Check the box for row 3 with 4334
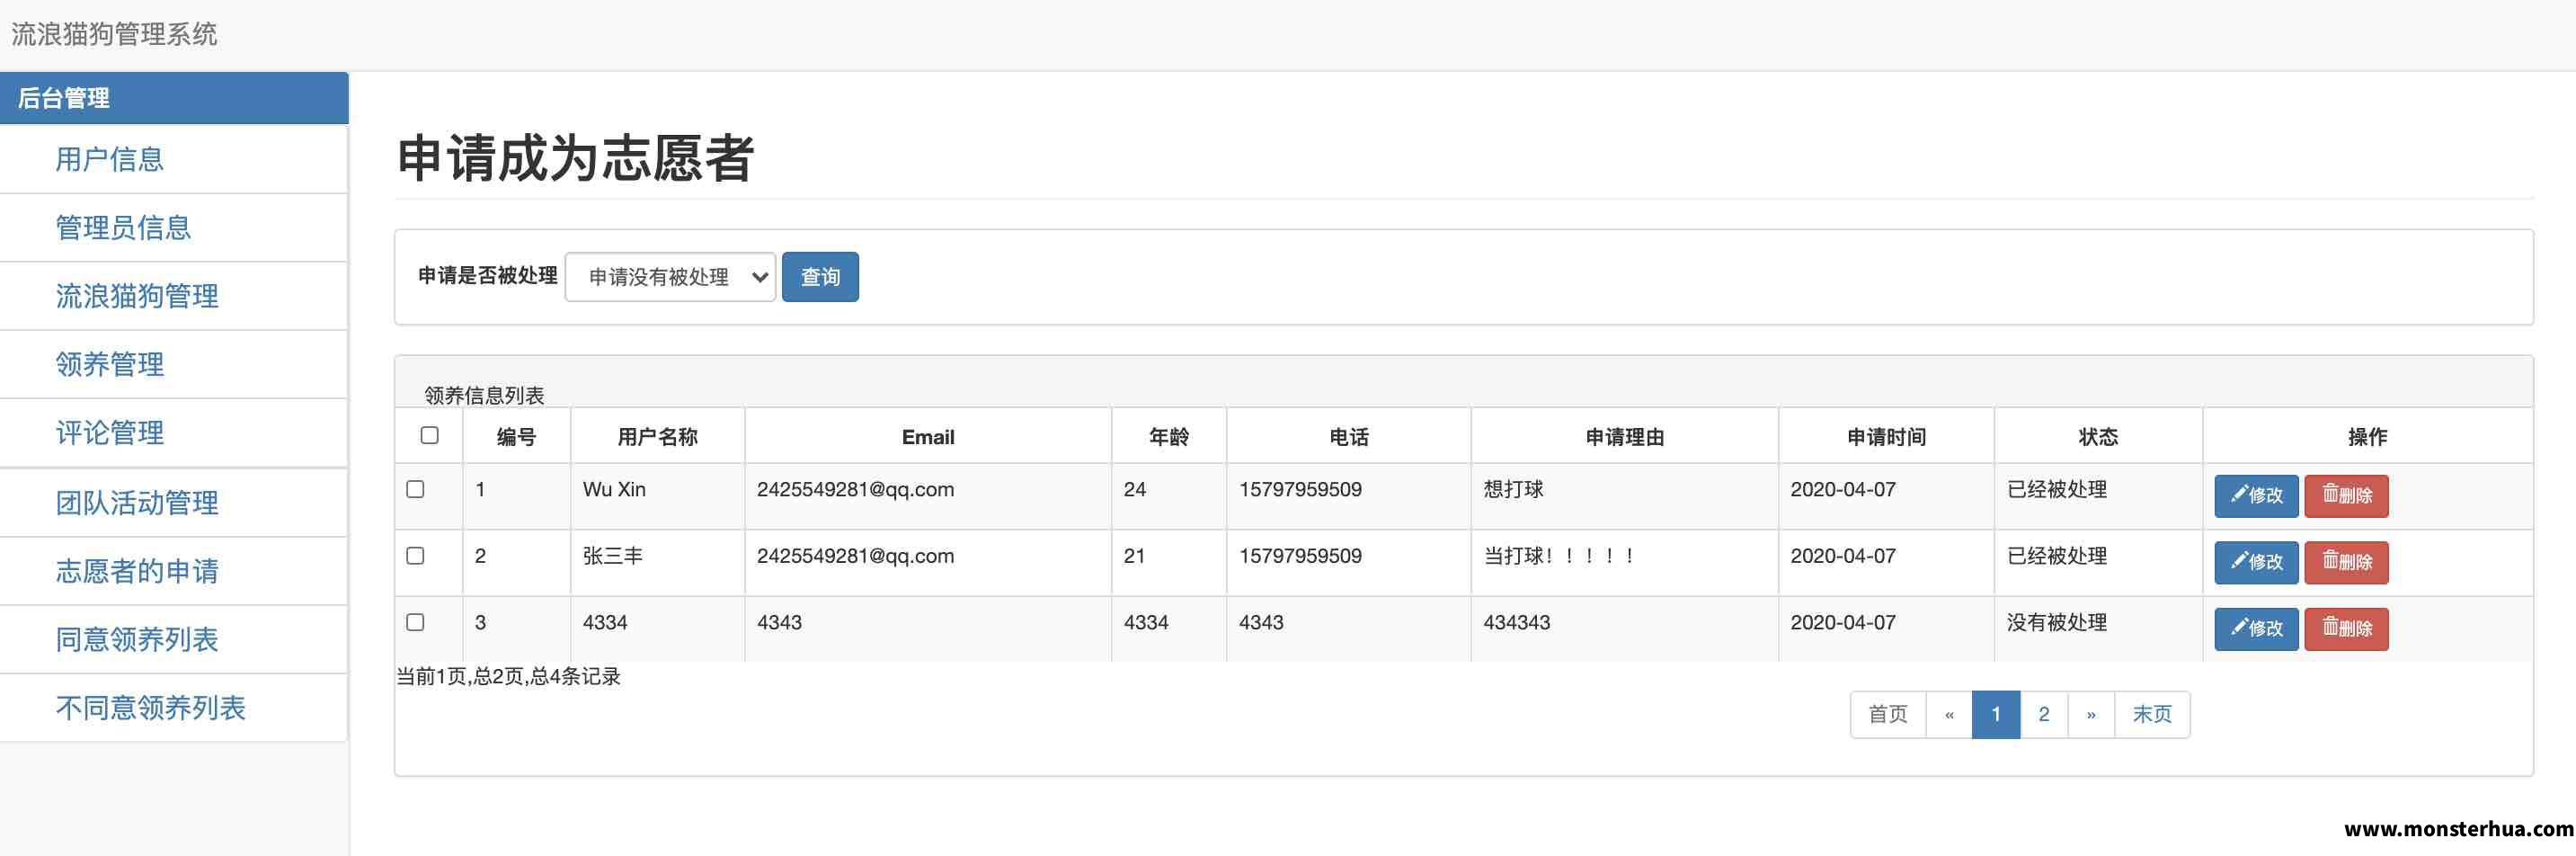Image resolution: width=2576 pixels, height=856 pixels. point(415,622)
